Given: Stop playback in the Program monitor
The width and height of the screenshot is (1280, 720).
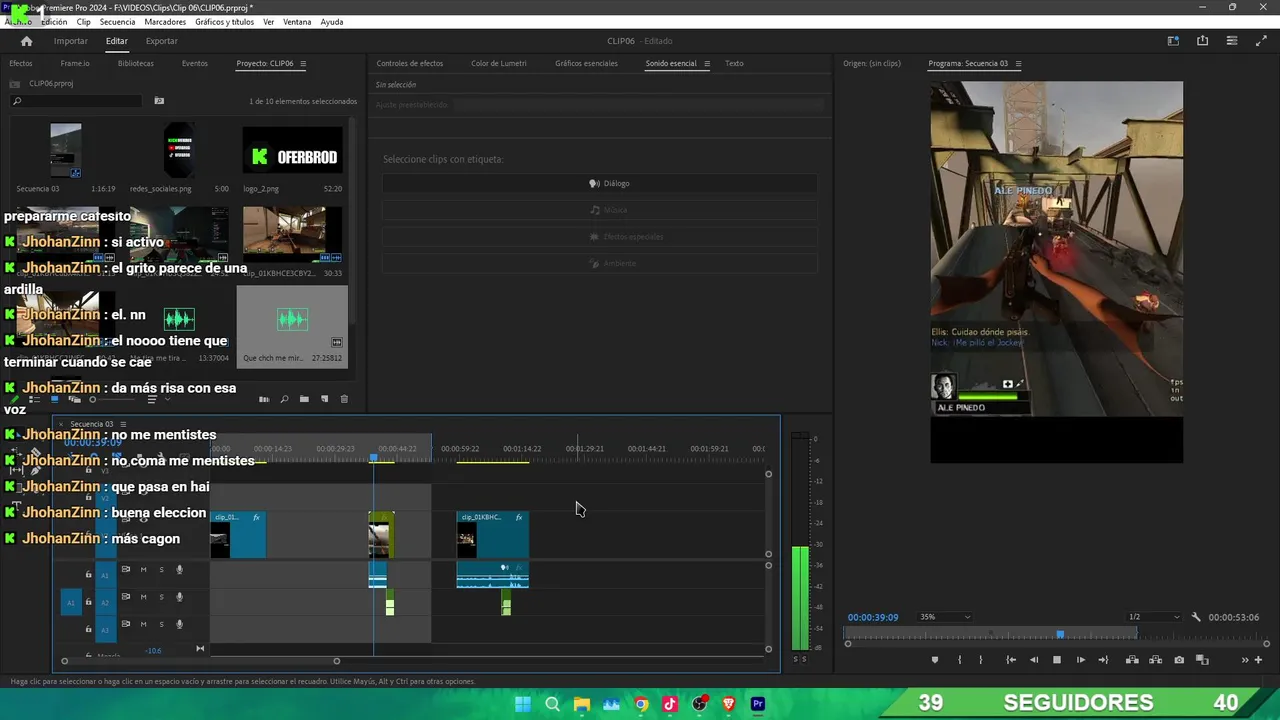Looking at the screenshot, I should point(1057,660).
